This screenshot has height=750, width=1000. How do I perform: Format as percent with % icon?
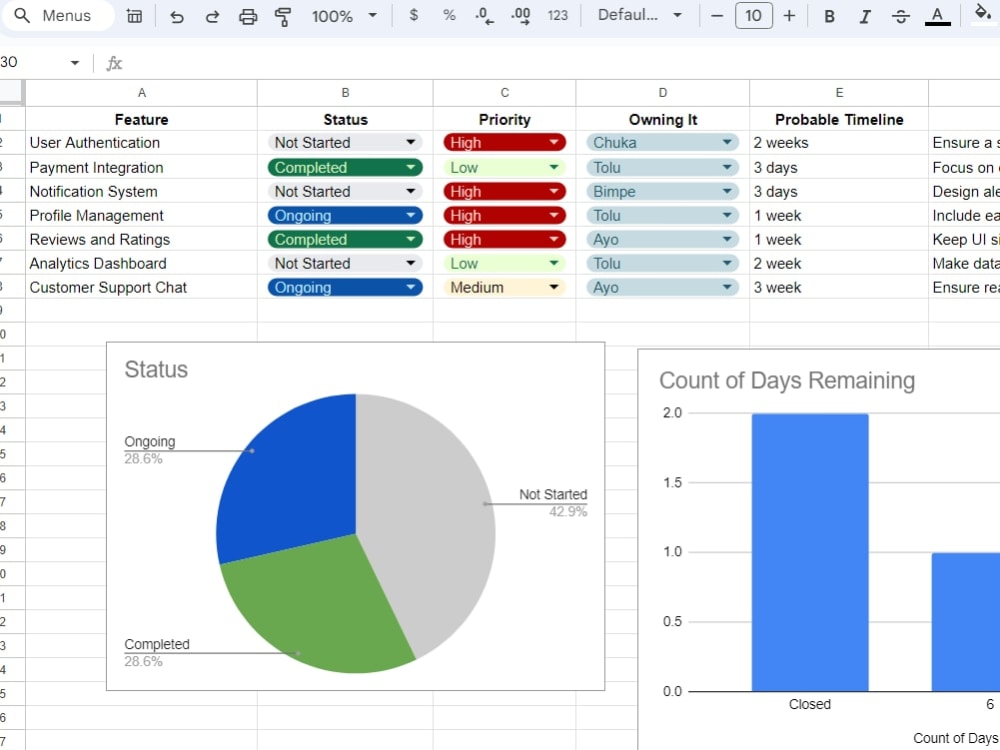click(449, 15)
